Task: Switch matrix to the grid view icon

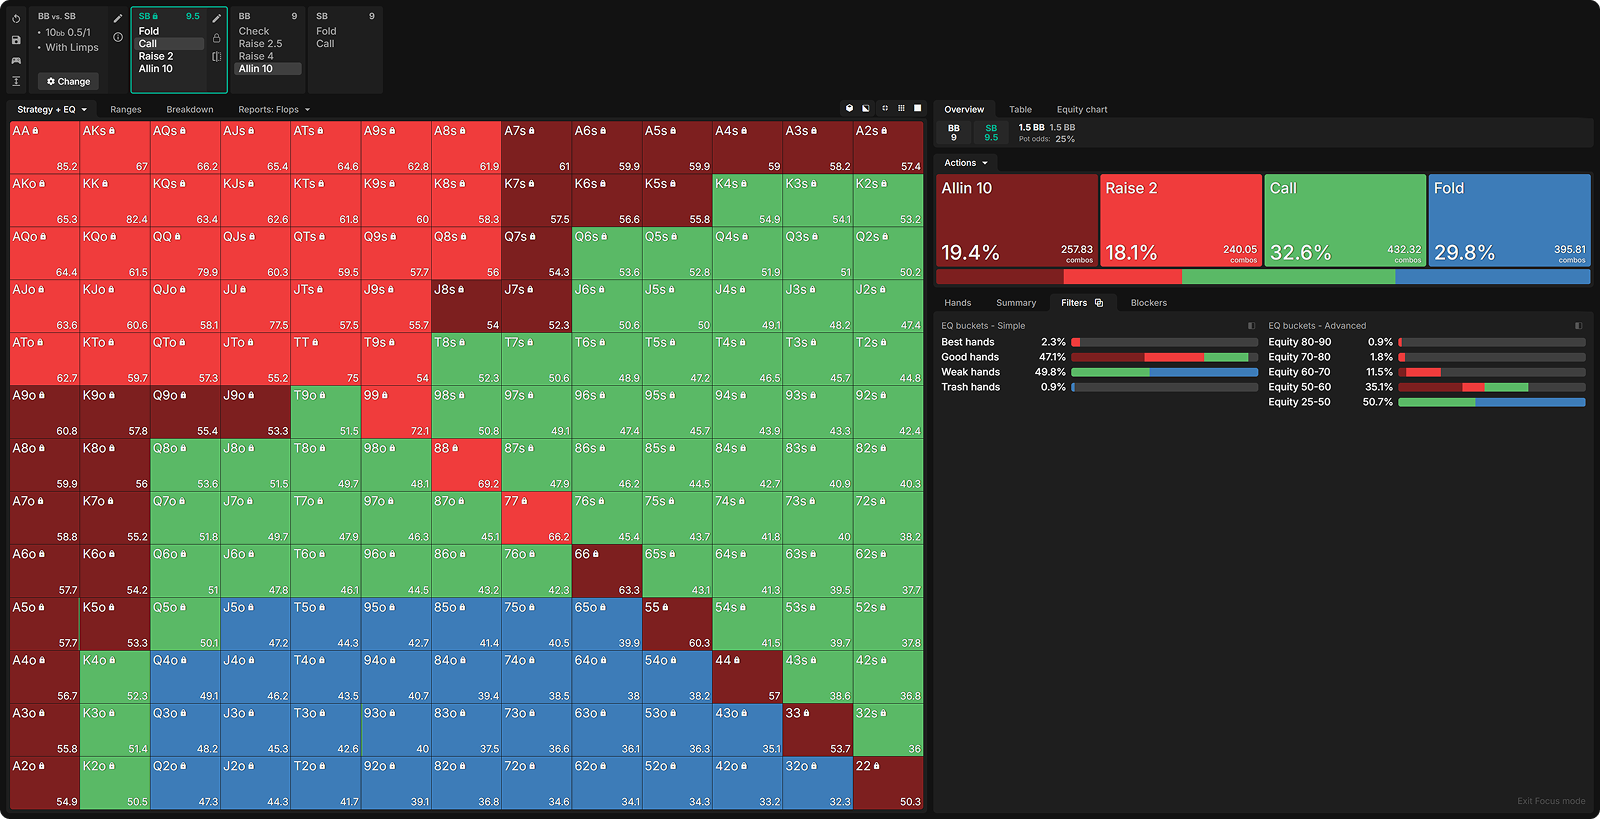Action: 901,108
